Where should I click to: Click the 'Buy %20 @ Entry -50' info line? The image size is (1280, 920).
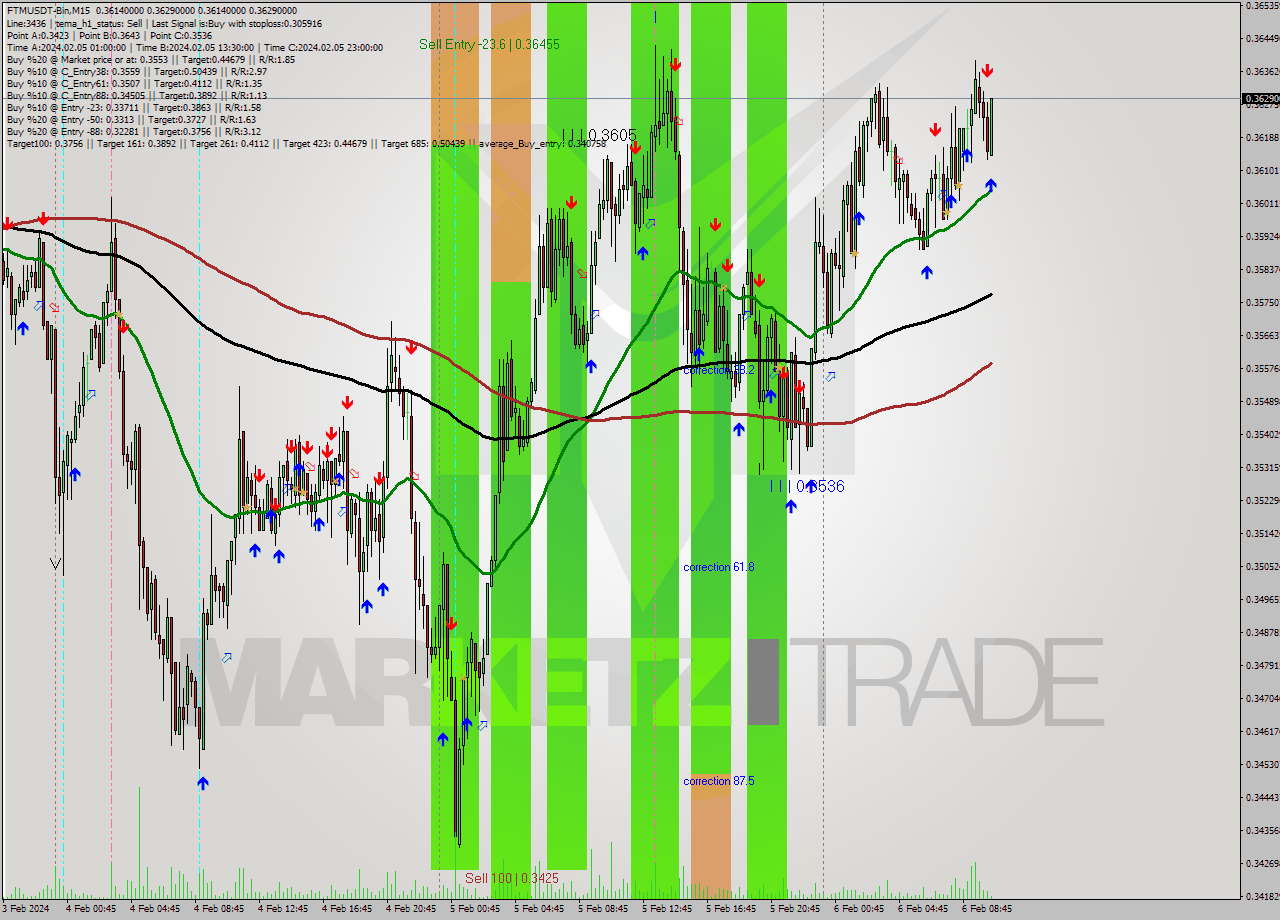coord(130,119)
